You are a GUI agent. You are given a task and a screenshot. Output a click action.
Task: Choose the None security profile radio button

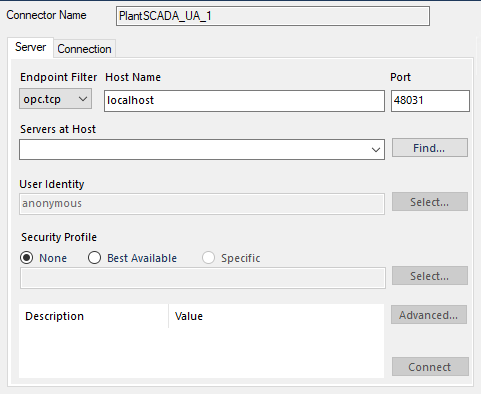coord(27,258)
